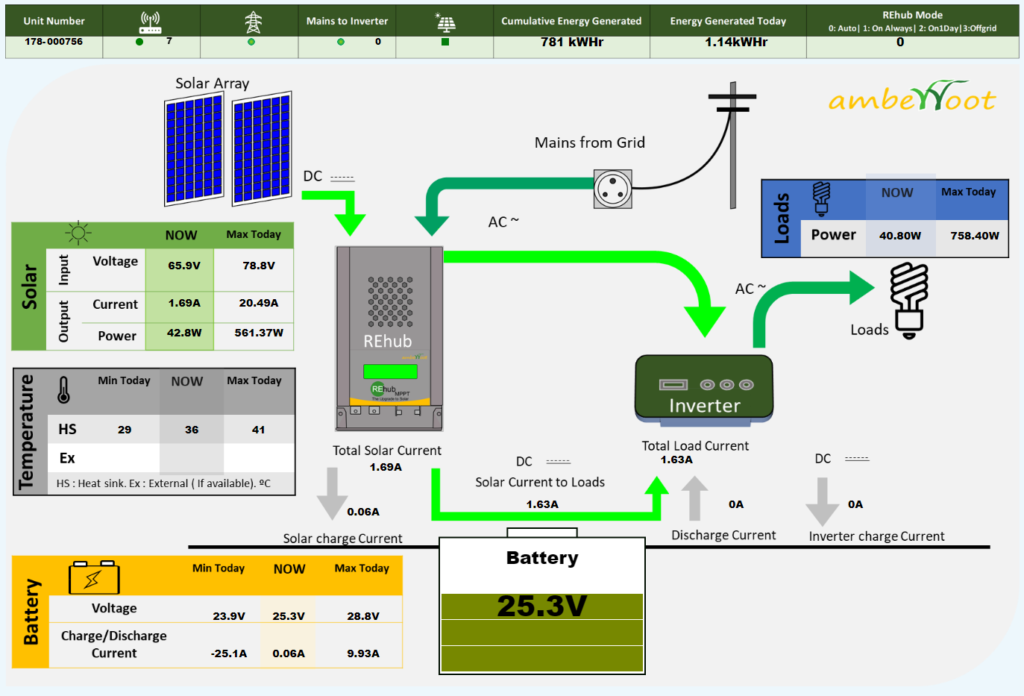The width and height of the screenshot is (1024, 696).
Task: Click the green Solar Current to Loads arrow
Action: (x=550, y=496)
